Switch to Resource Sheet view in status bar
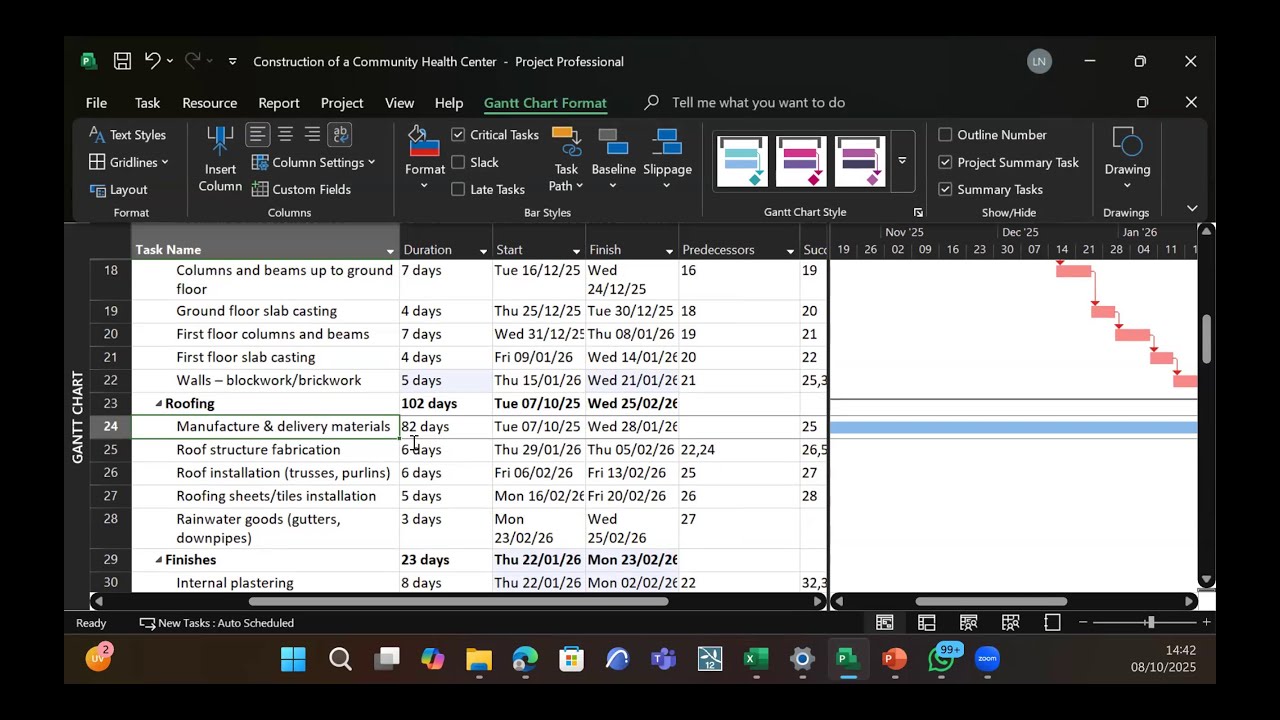This screenshot has width=1280, height=720. pyautogui.click(x=1011, y=622)
